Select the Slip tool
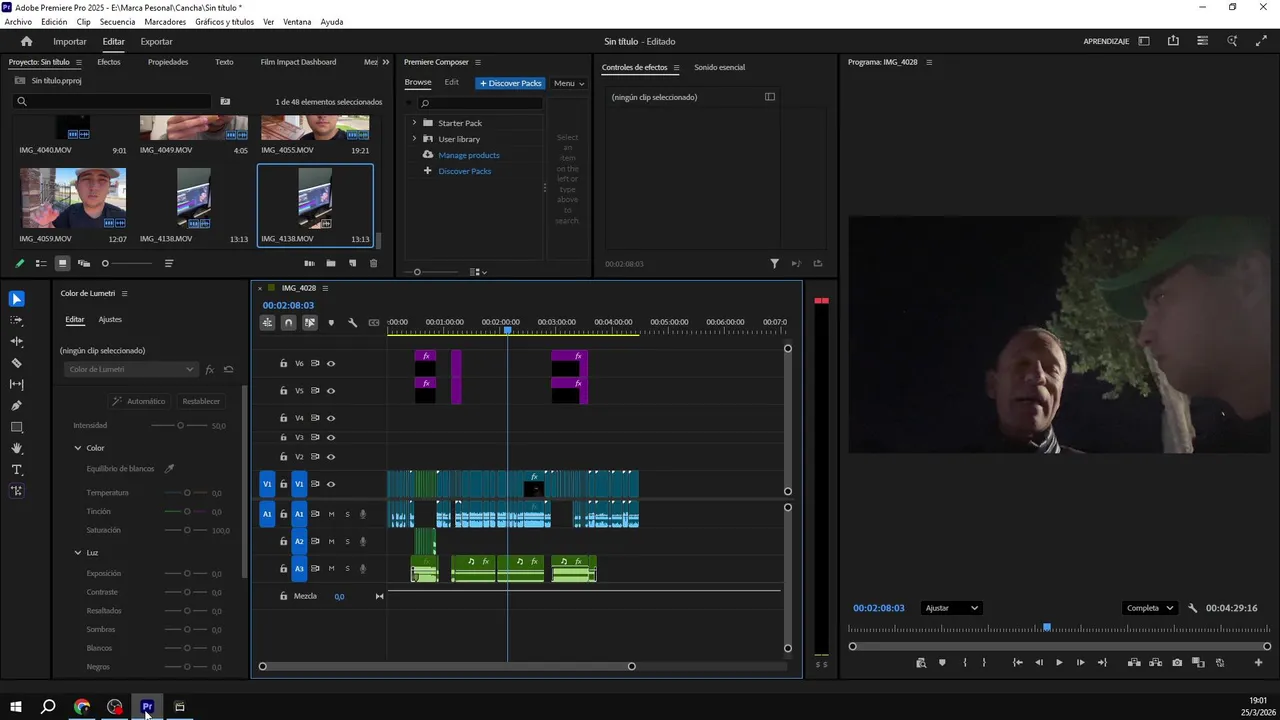Image resolution: width=1280 pixels, height=720 pixels. tap(16, 384)
